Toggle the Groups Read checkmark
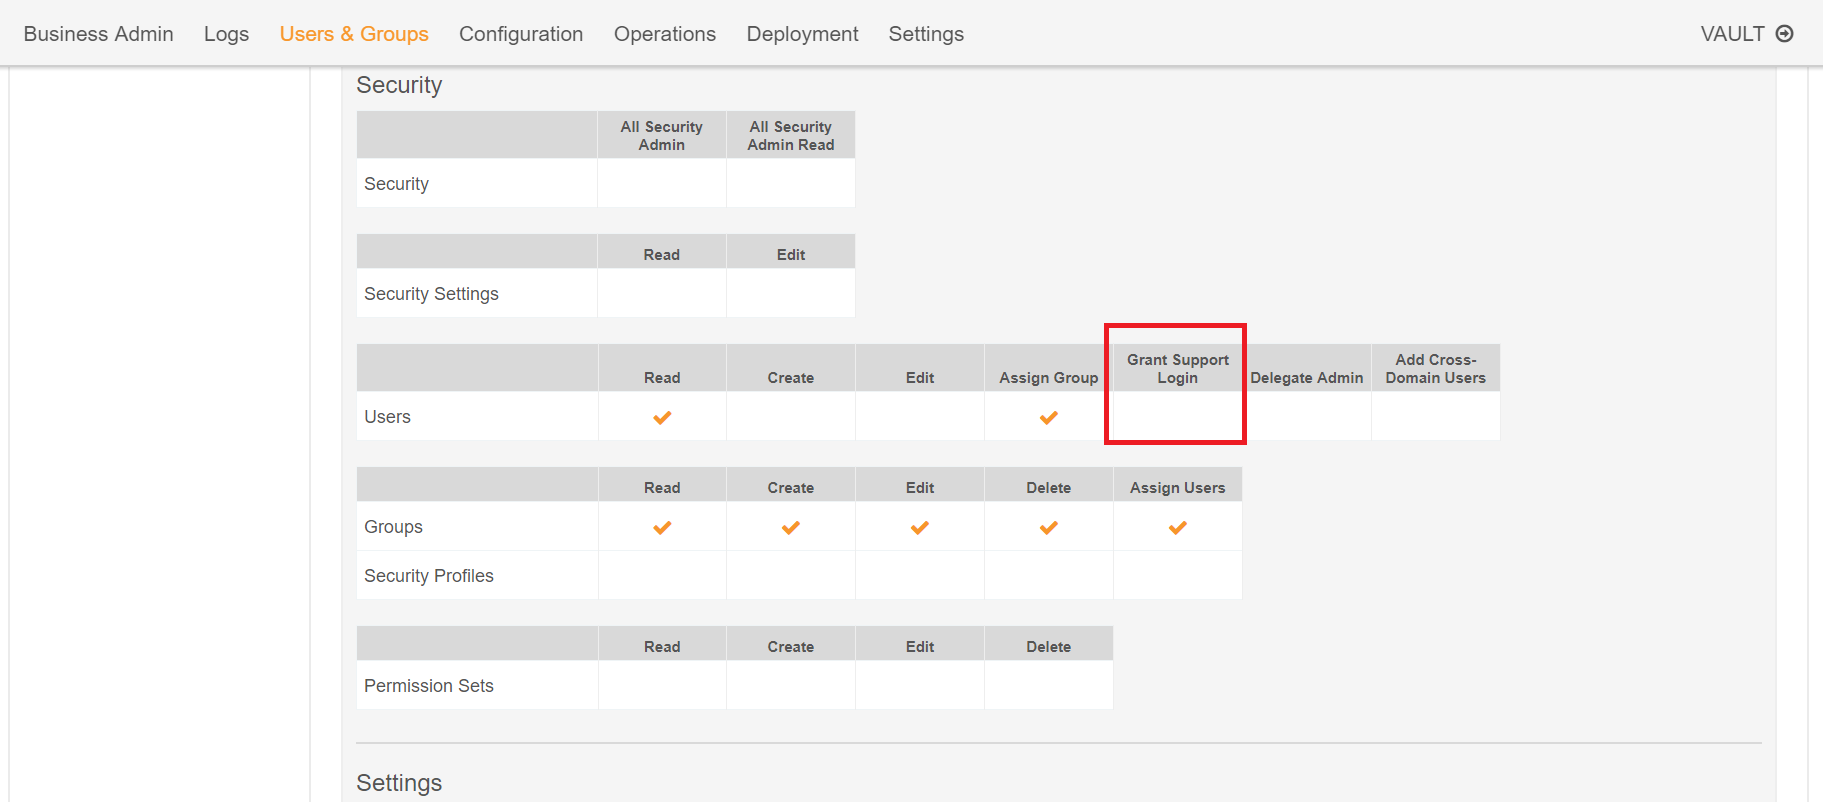This screenshot has width=1823, height=802. tap(662, 527)
